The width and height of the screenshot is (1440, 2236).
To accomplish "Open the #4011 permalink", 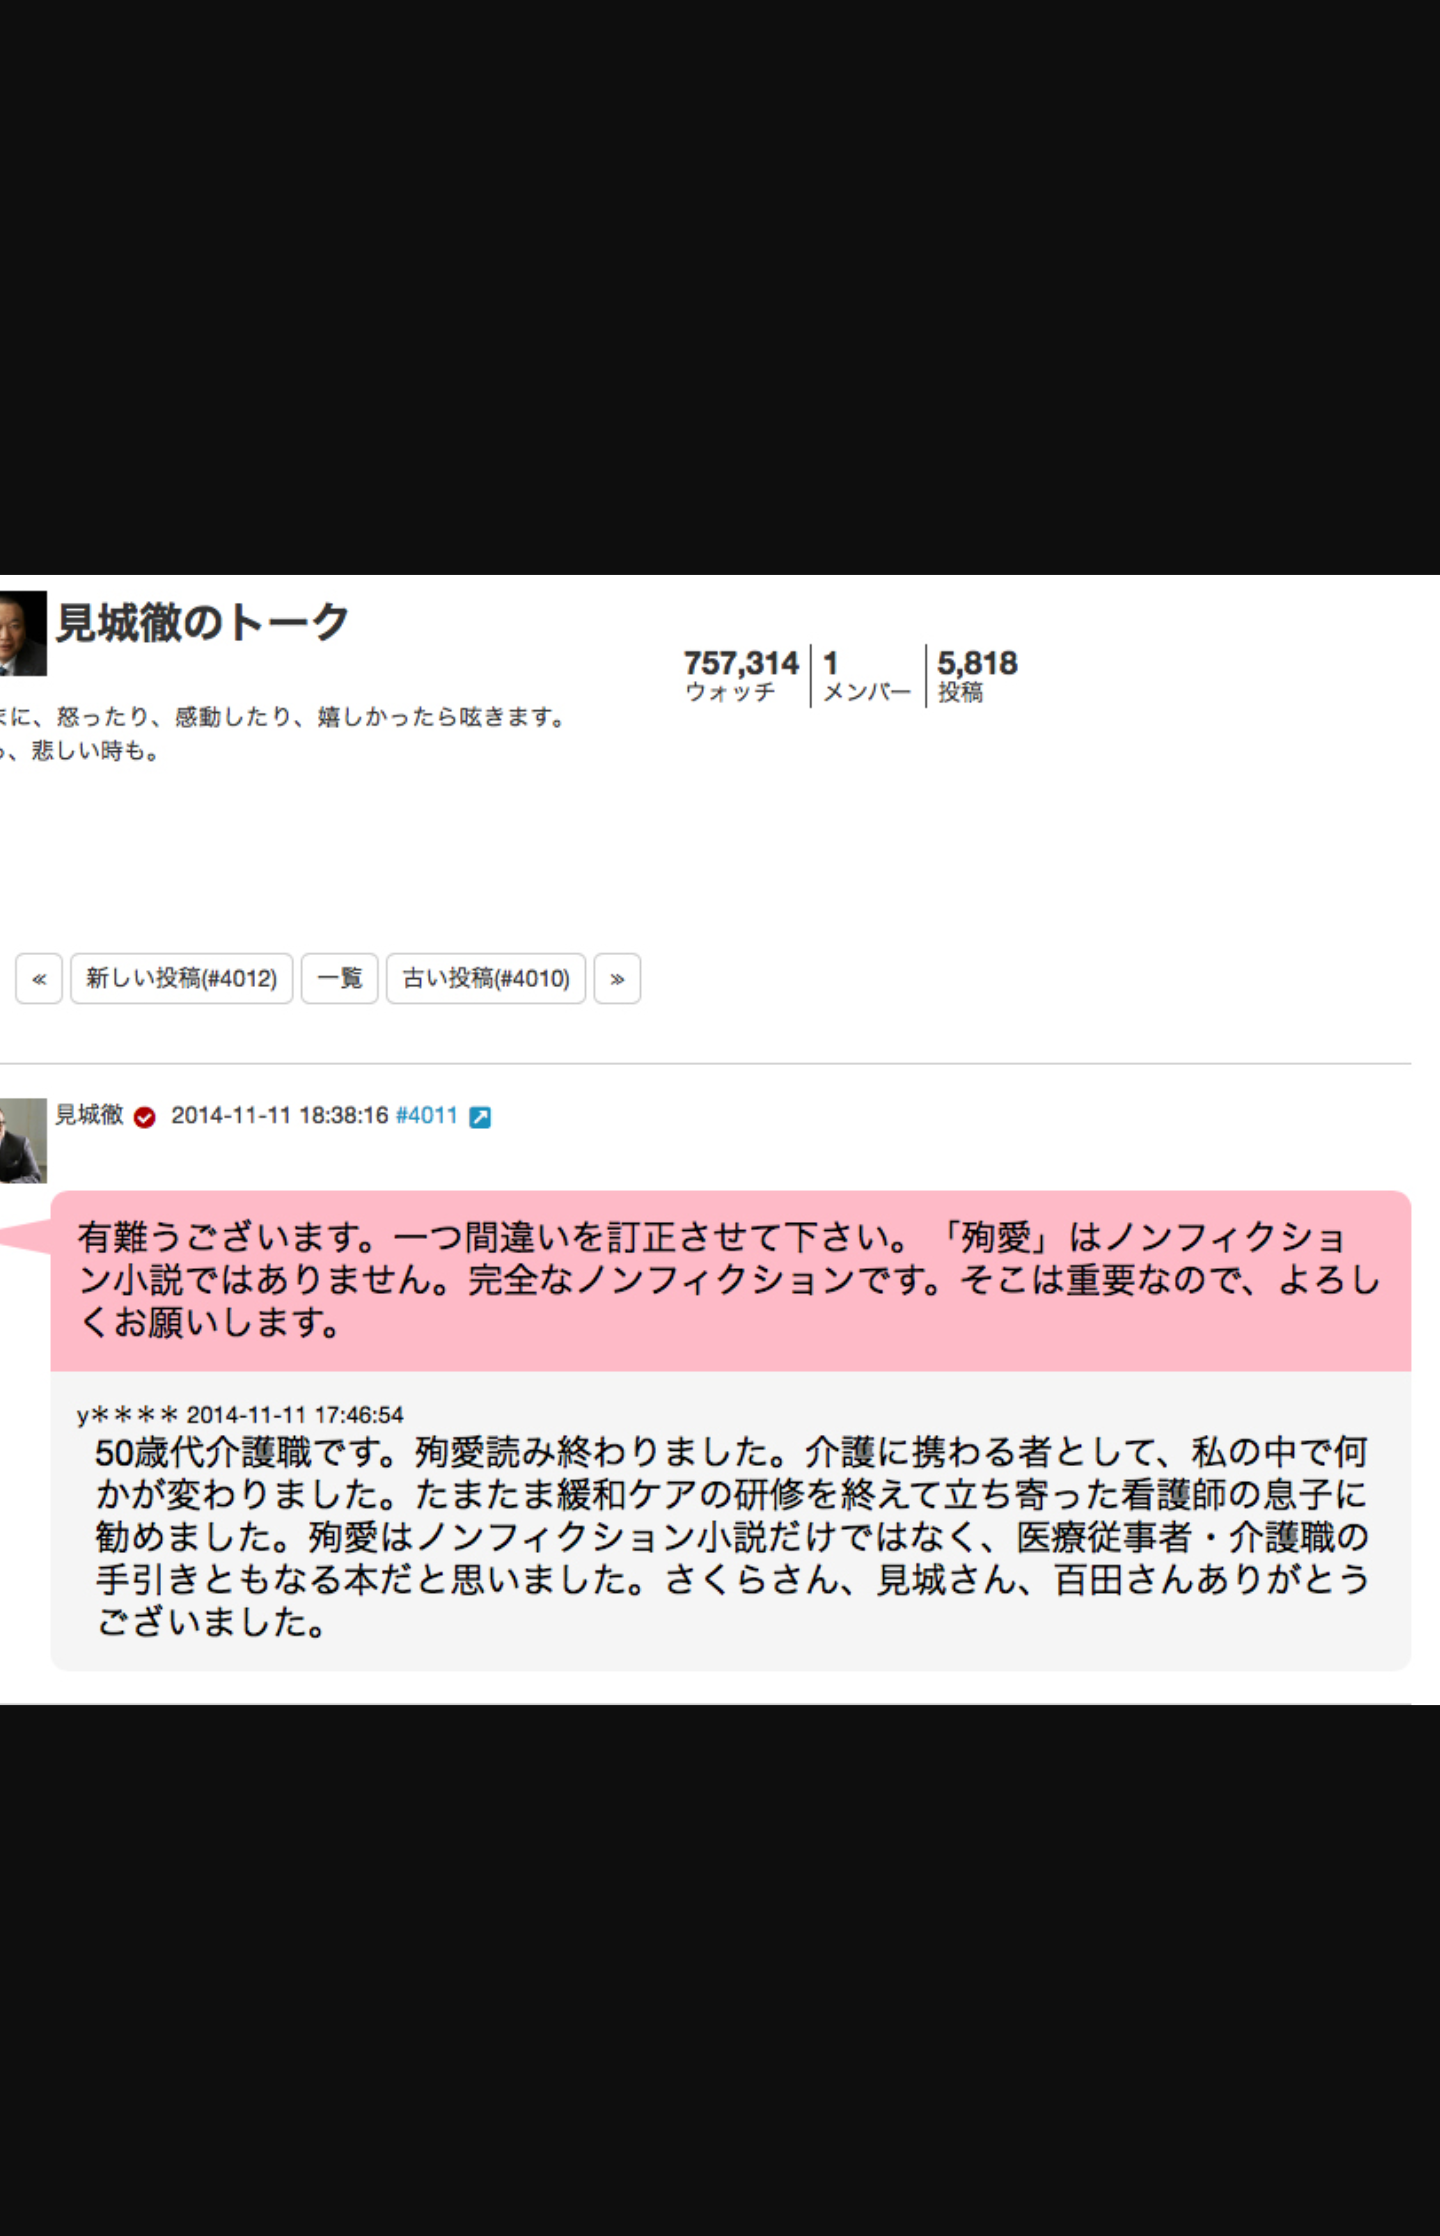I will coord(427,1115).
